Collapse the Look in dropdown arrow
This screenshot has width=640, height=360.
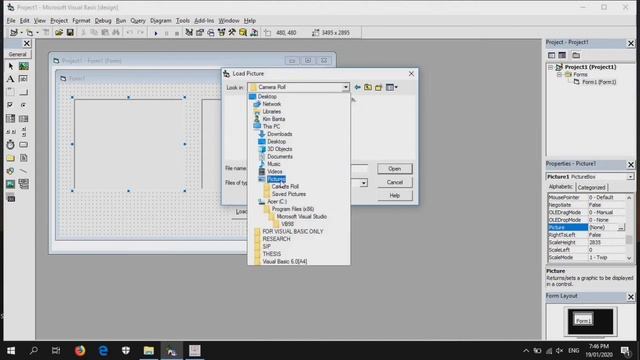click(346, 87)
